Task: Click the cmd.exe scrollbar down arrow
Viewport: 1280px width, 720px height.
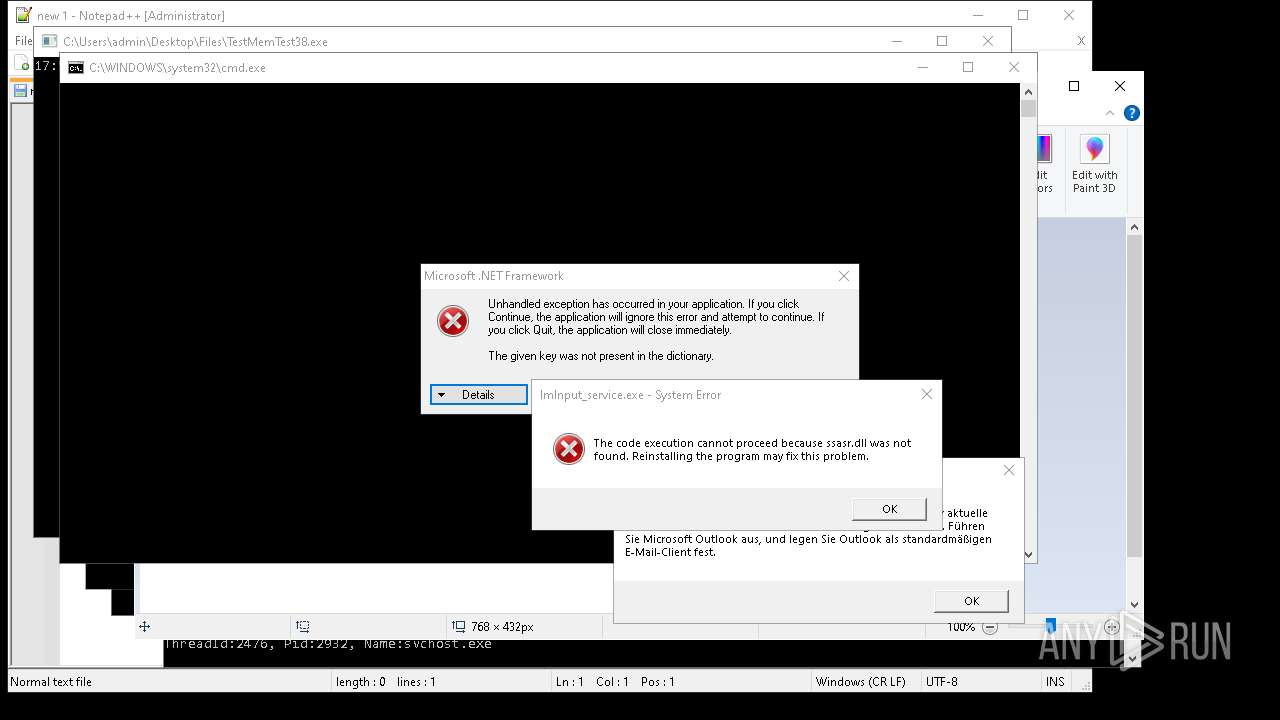Action: point(1028,555)
